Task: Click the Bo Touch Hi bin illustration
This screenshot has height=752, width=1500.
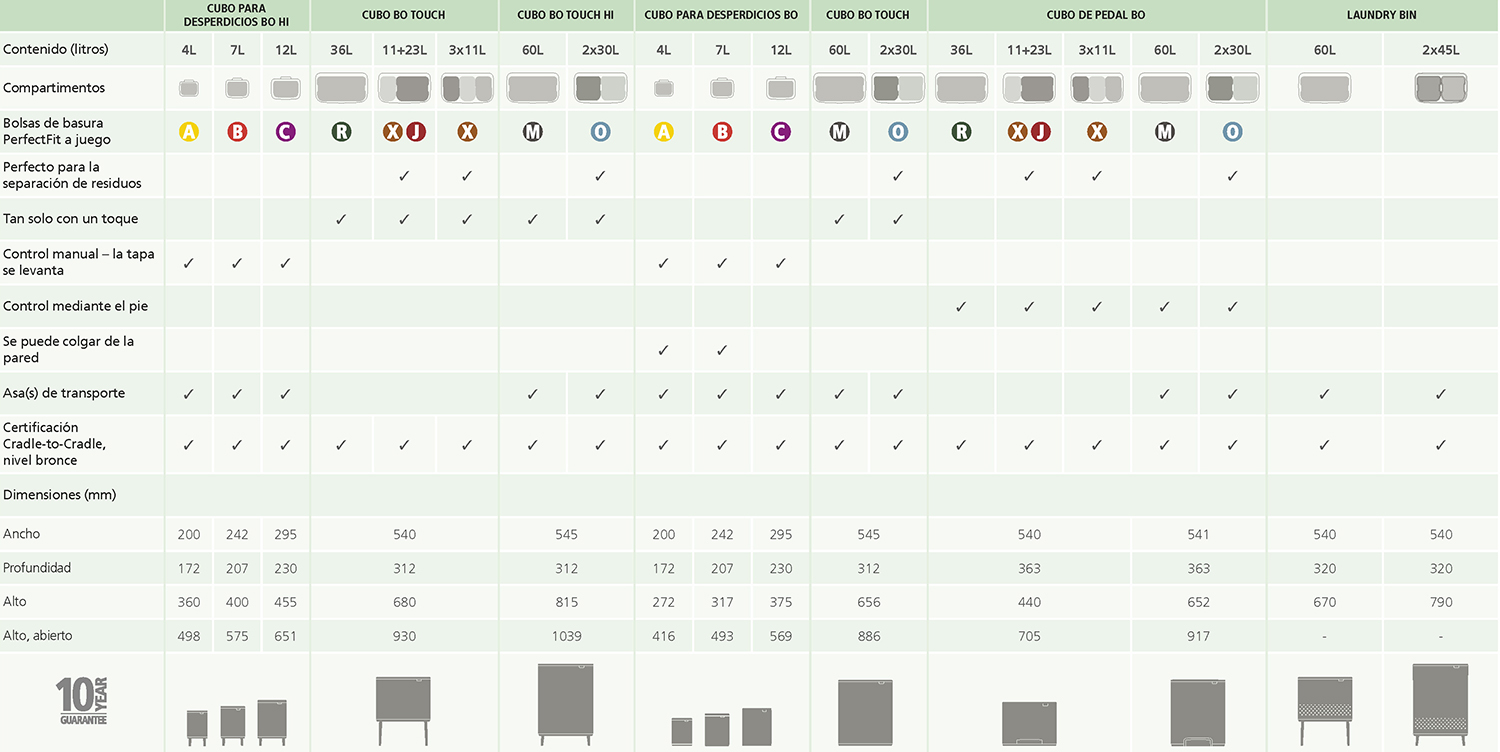Action: [x=566, y=704]
